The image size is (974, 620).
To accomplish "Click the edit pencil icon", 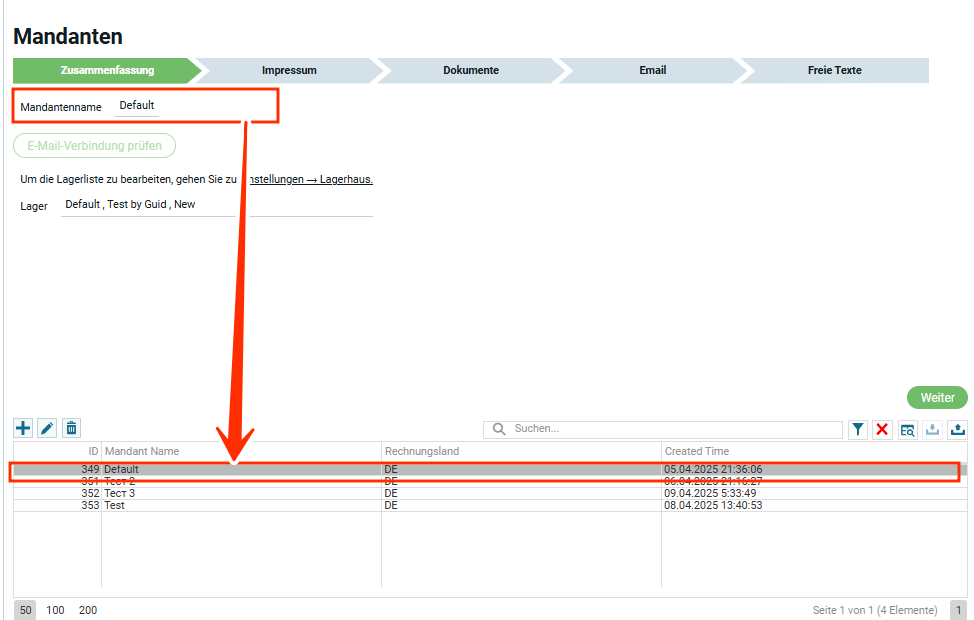I will tap(47, 429).
